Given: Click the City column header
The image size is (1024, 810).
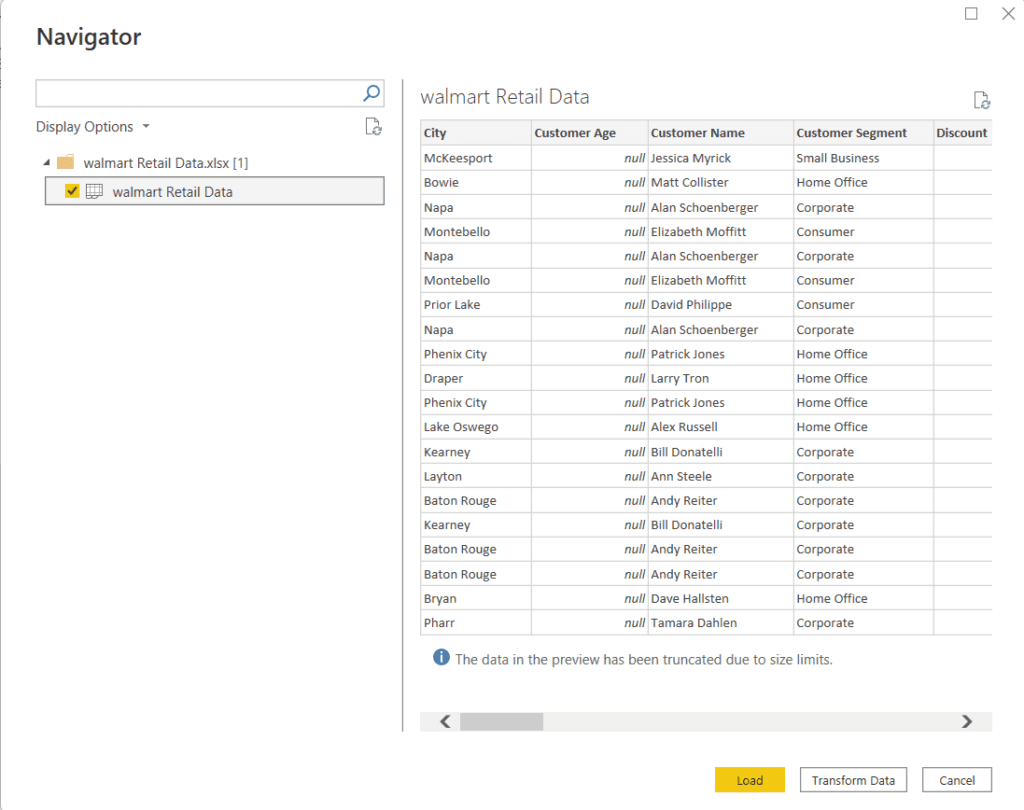Looking at the screenshot, I should coord(476,133).
